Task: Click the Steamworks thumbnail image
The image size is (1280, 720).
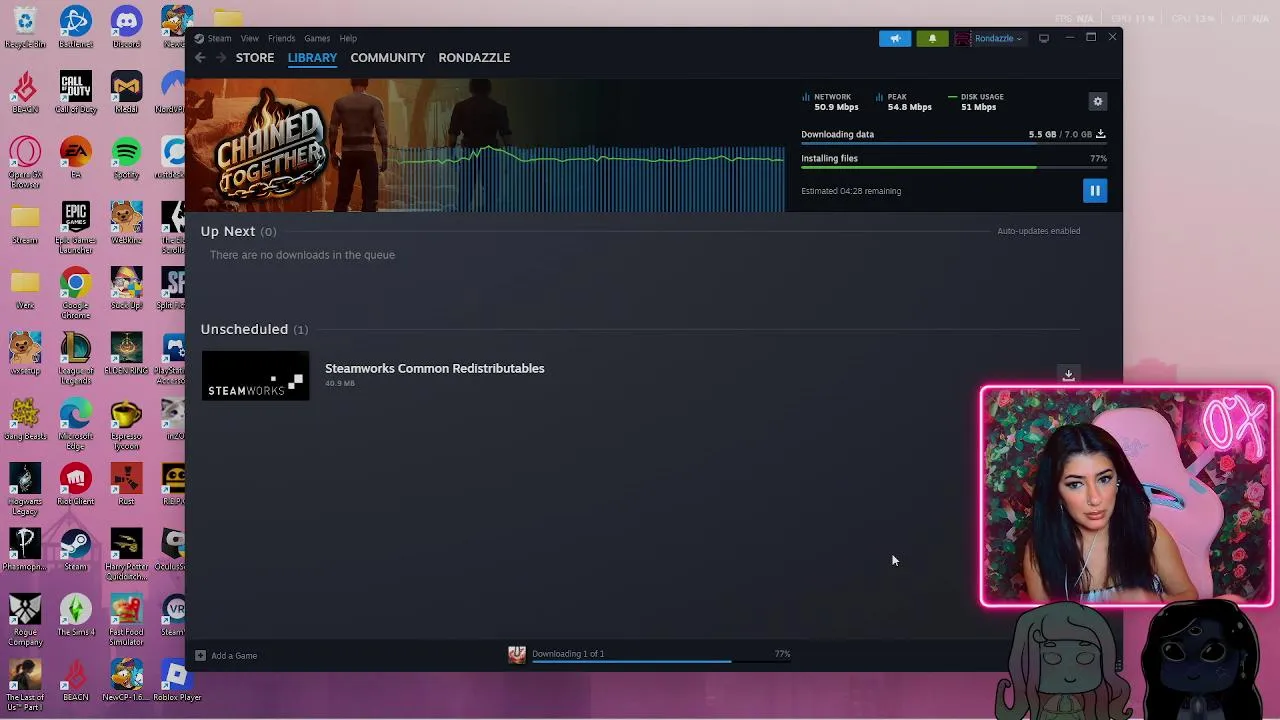Action: tap(255, 376)
